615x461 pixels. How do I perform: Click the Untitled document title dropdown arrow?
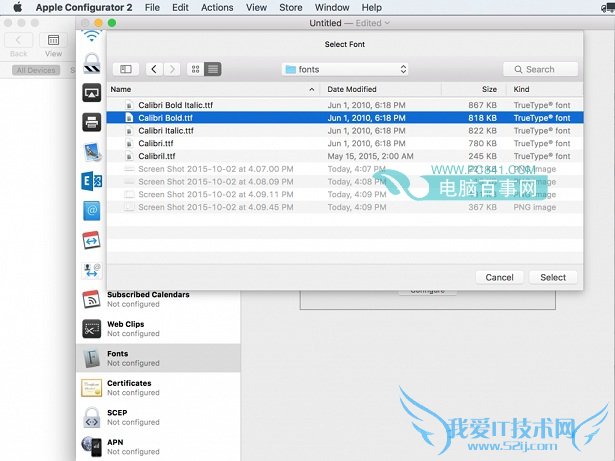(387, 23)
